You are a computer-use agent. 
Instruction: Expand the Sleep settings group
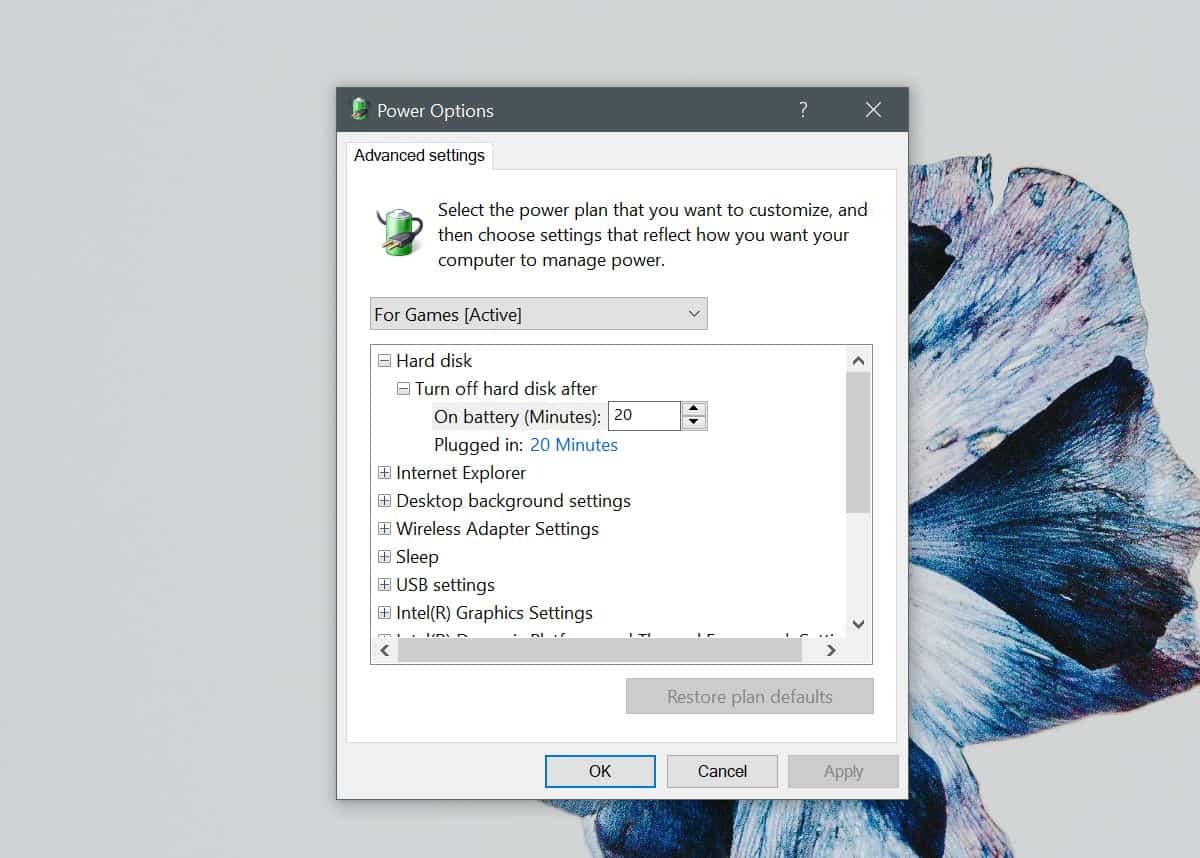pos(384,556)
